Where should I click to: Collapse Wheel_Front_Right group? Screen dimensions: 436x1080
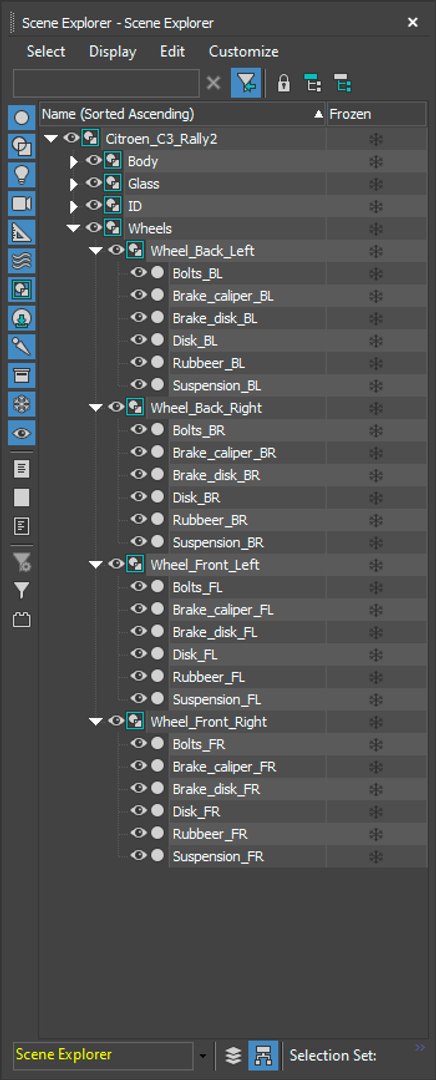[x=96, y=722]
